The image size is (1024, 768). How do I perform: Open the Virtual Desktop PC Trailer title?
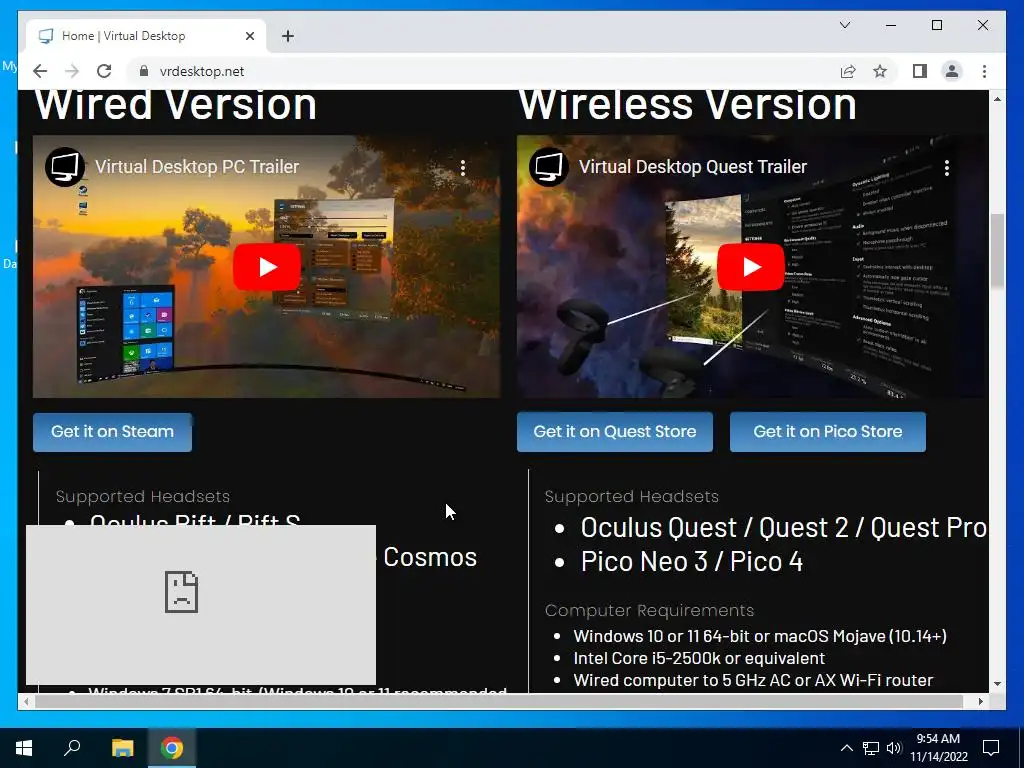click(x=197, y=167)
